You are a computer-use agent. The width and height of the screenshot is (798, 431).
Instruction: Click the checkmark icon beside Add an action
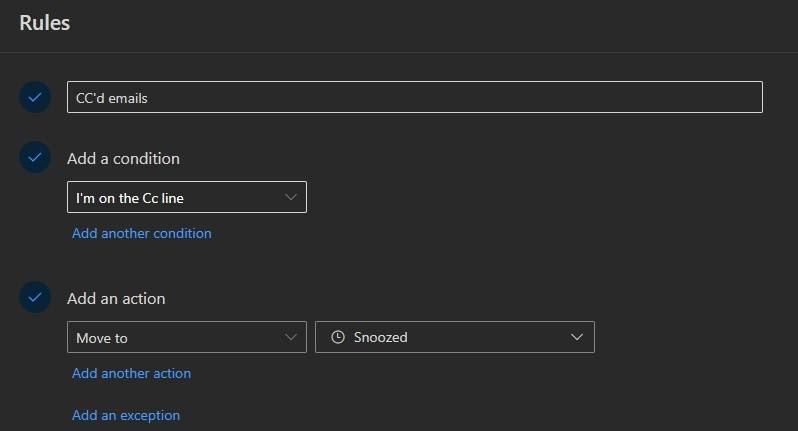coord(35,298)
